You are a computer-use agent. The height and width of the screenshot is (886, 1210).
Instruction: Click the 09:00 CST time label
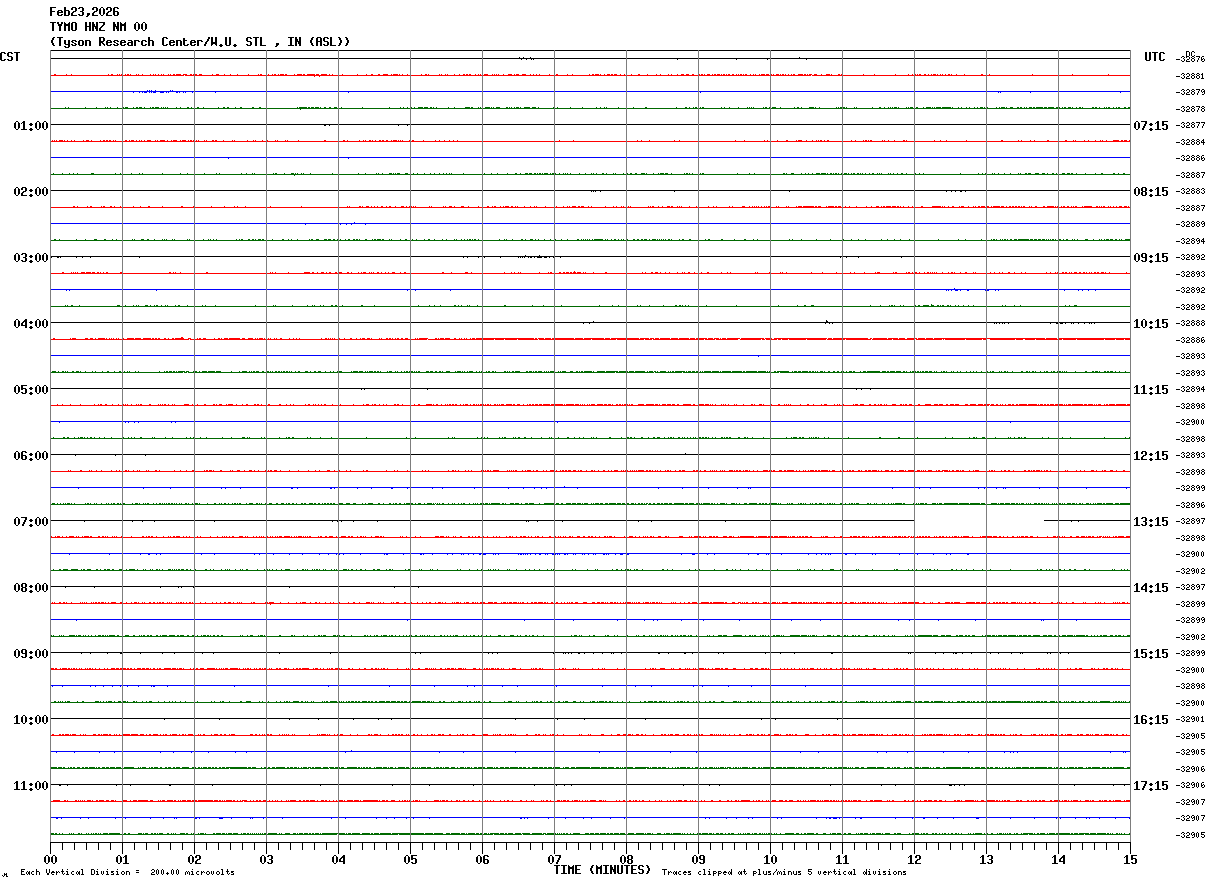[31, 654]
